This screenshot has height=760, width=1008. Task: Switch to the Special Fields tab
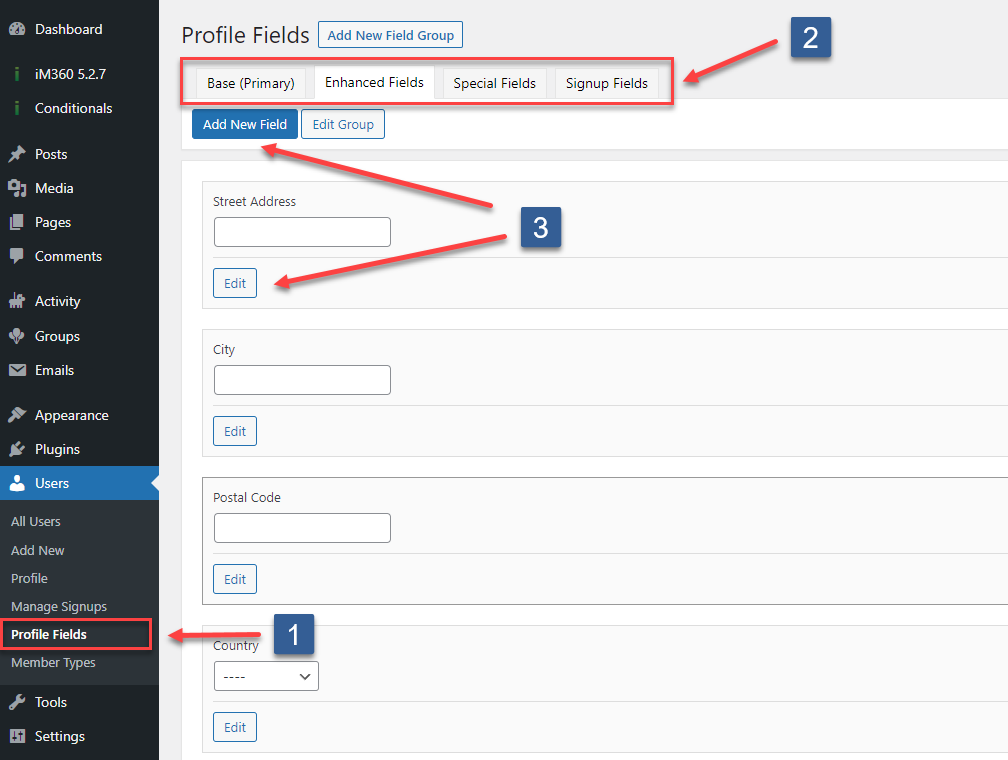coord(494,83)
